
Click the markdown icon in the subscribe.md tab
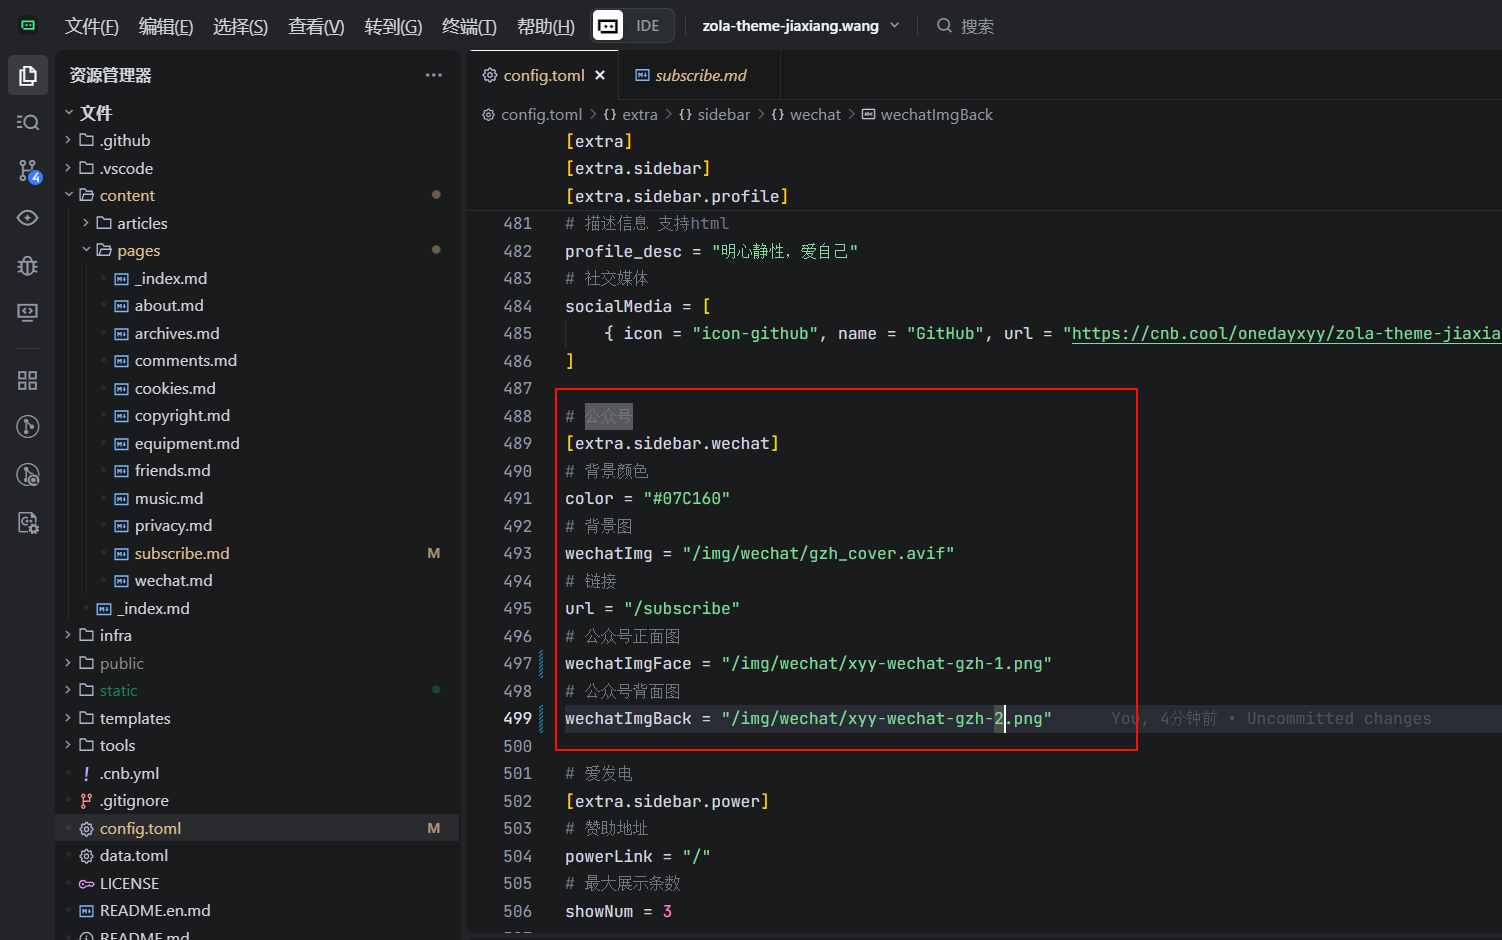(x=642, y=76)
